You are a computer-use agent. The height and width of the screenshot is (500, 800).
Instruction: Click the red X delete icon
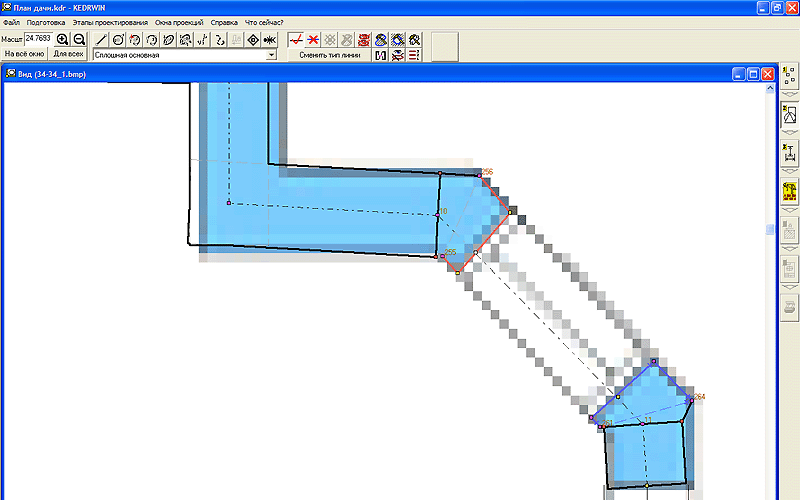coord(313,40)
